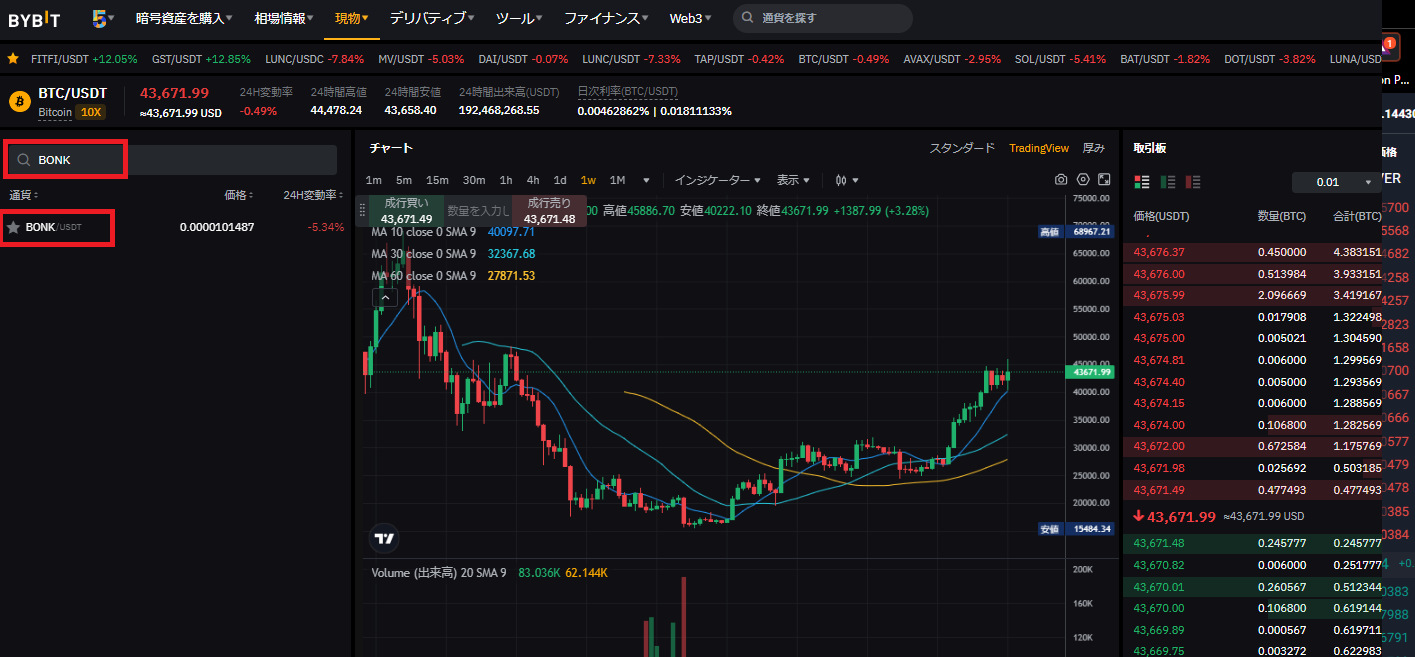The width and height of the screenshot is (1415, 657).
Task: Open the 0.01 order book grouping dropdown
Action: point(1336,182)
